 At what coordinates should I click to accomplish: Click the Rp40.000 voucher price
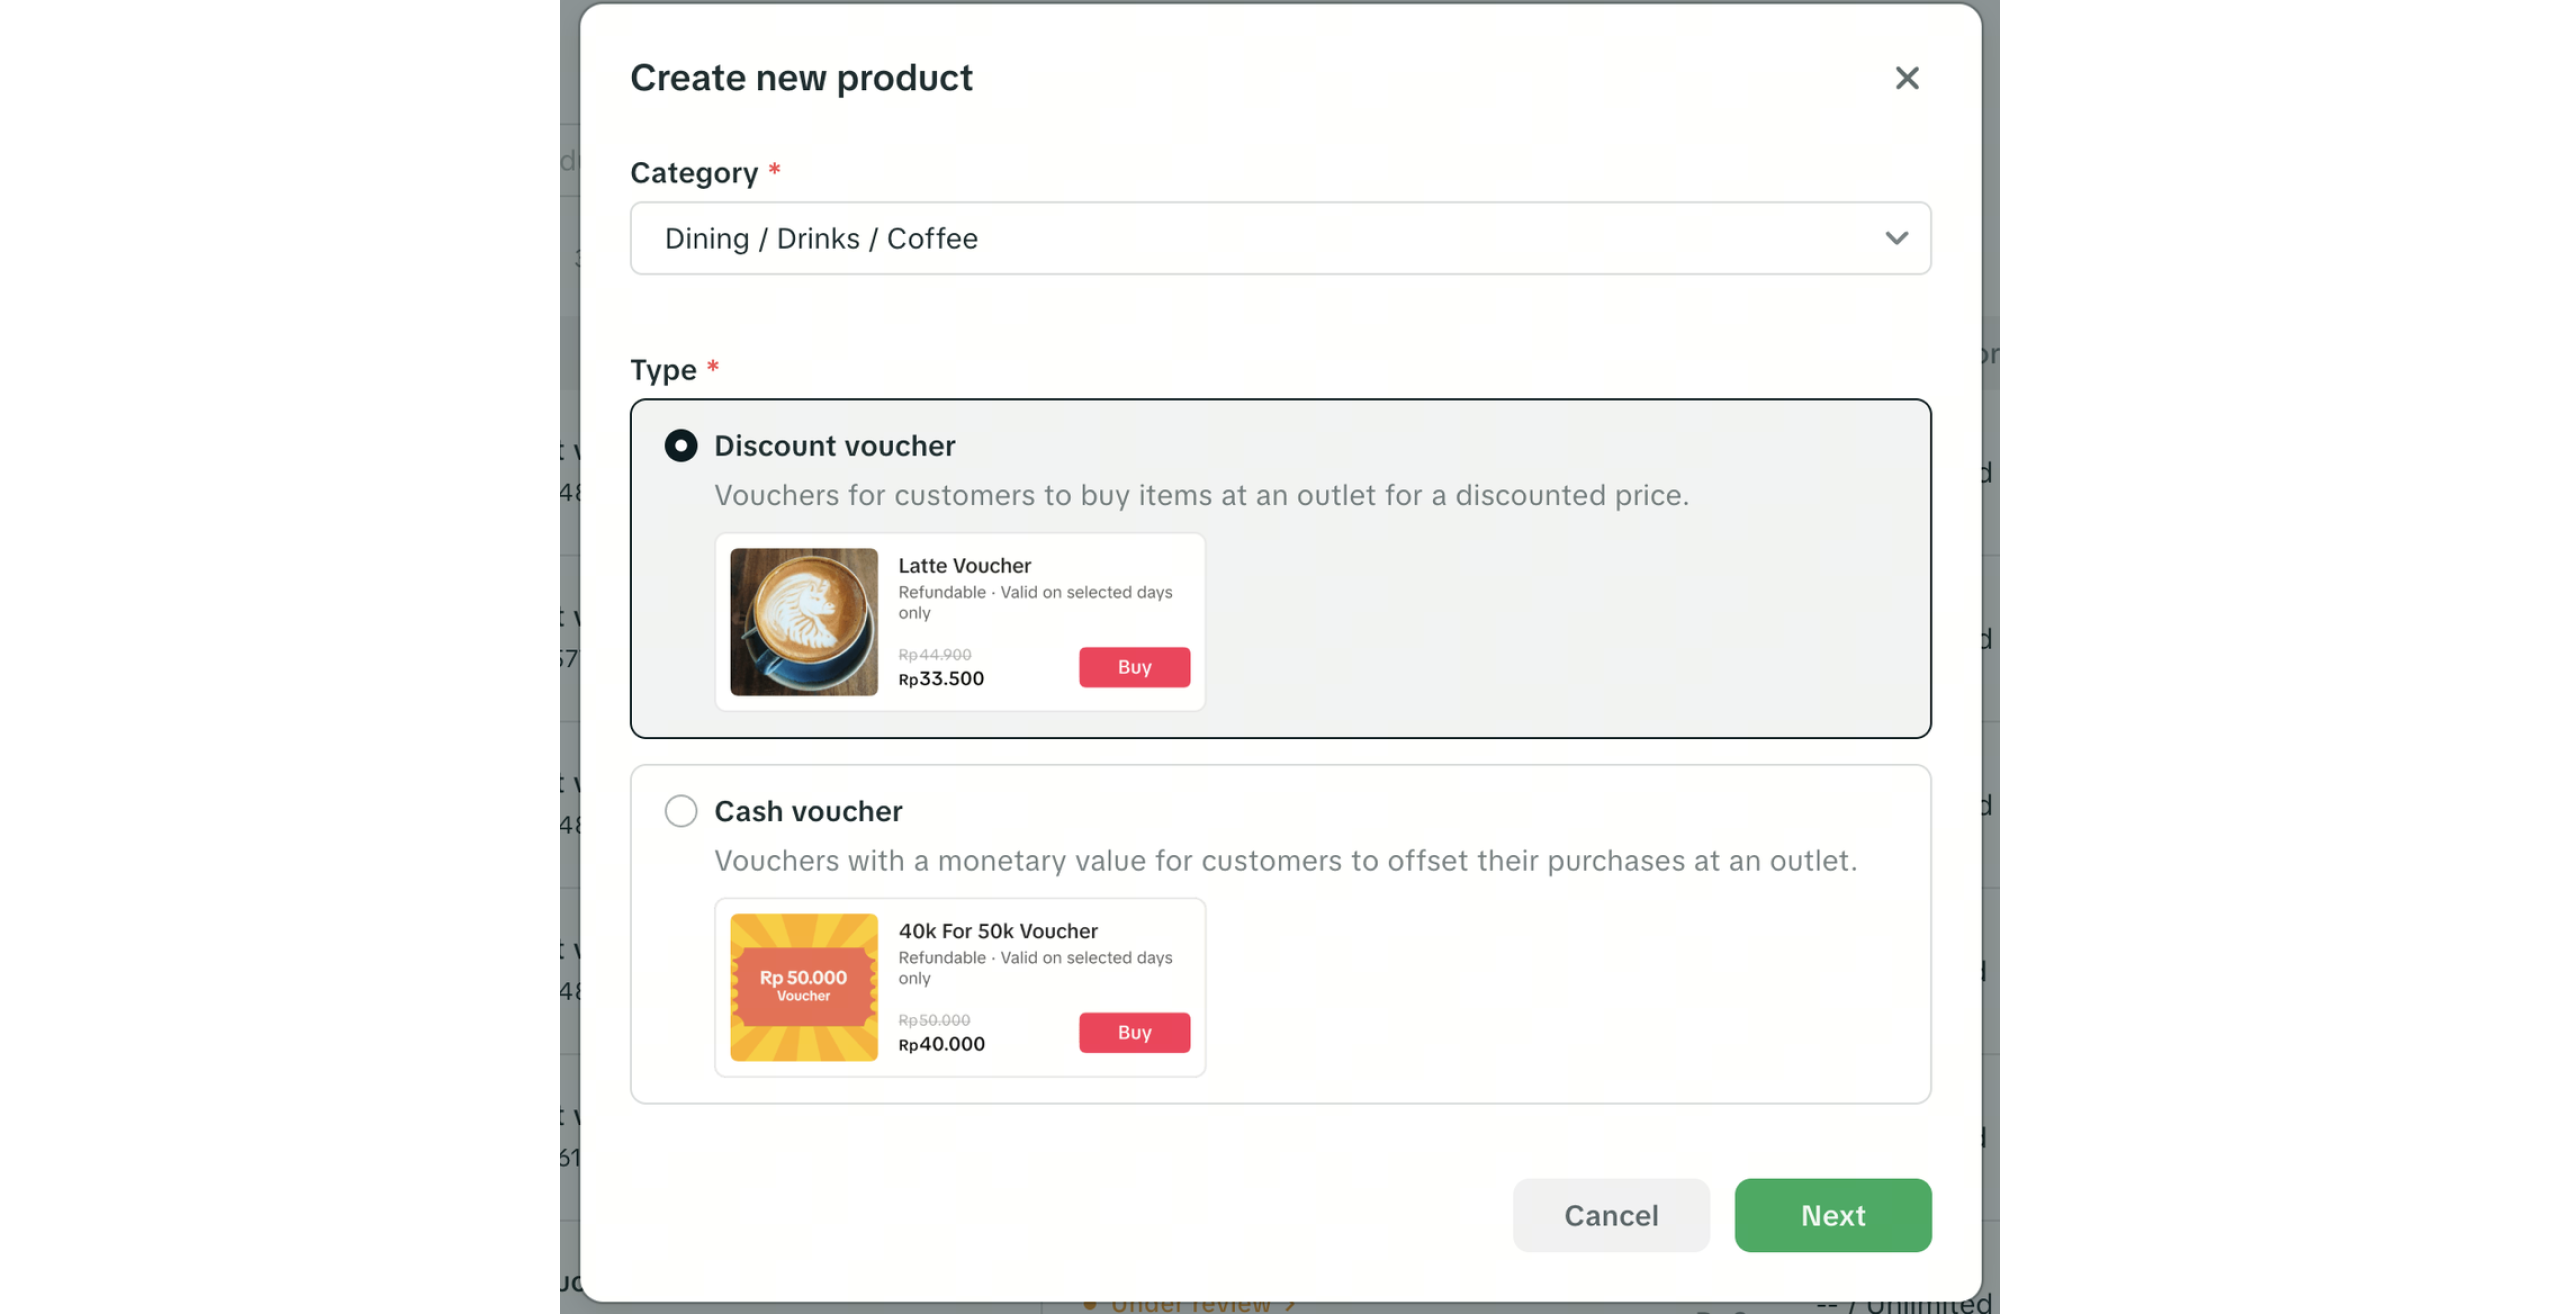point(941,1044)
